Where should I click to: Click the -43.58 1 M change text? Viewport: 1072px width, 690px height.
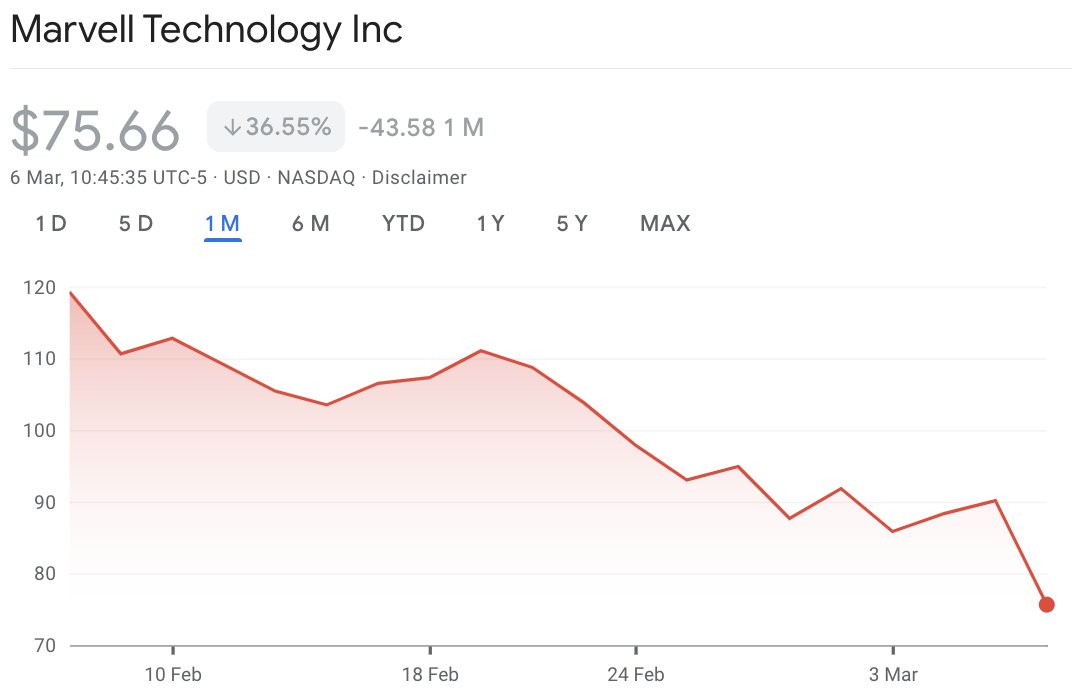coord(421,127)
